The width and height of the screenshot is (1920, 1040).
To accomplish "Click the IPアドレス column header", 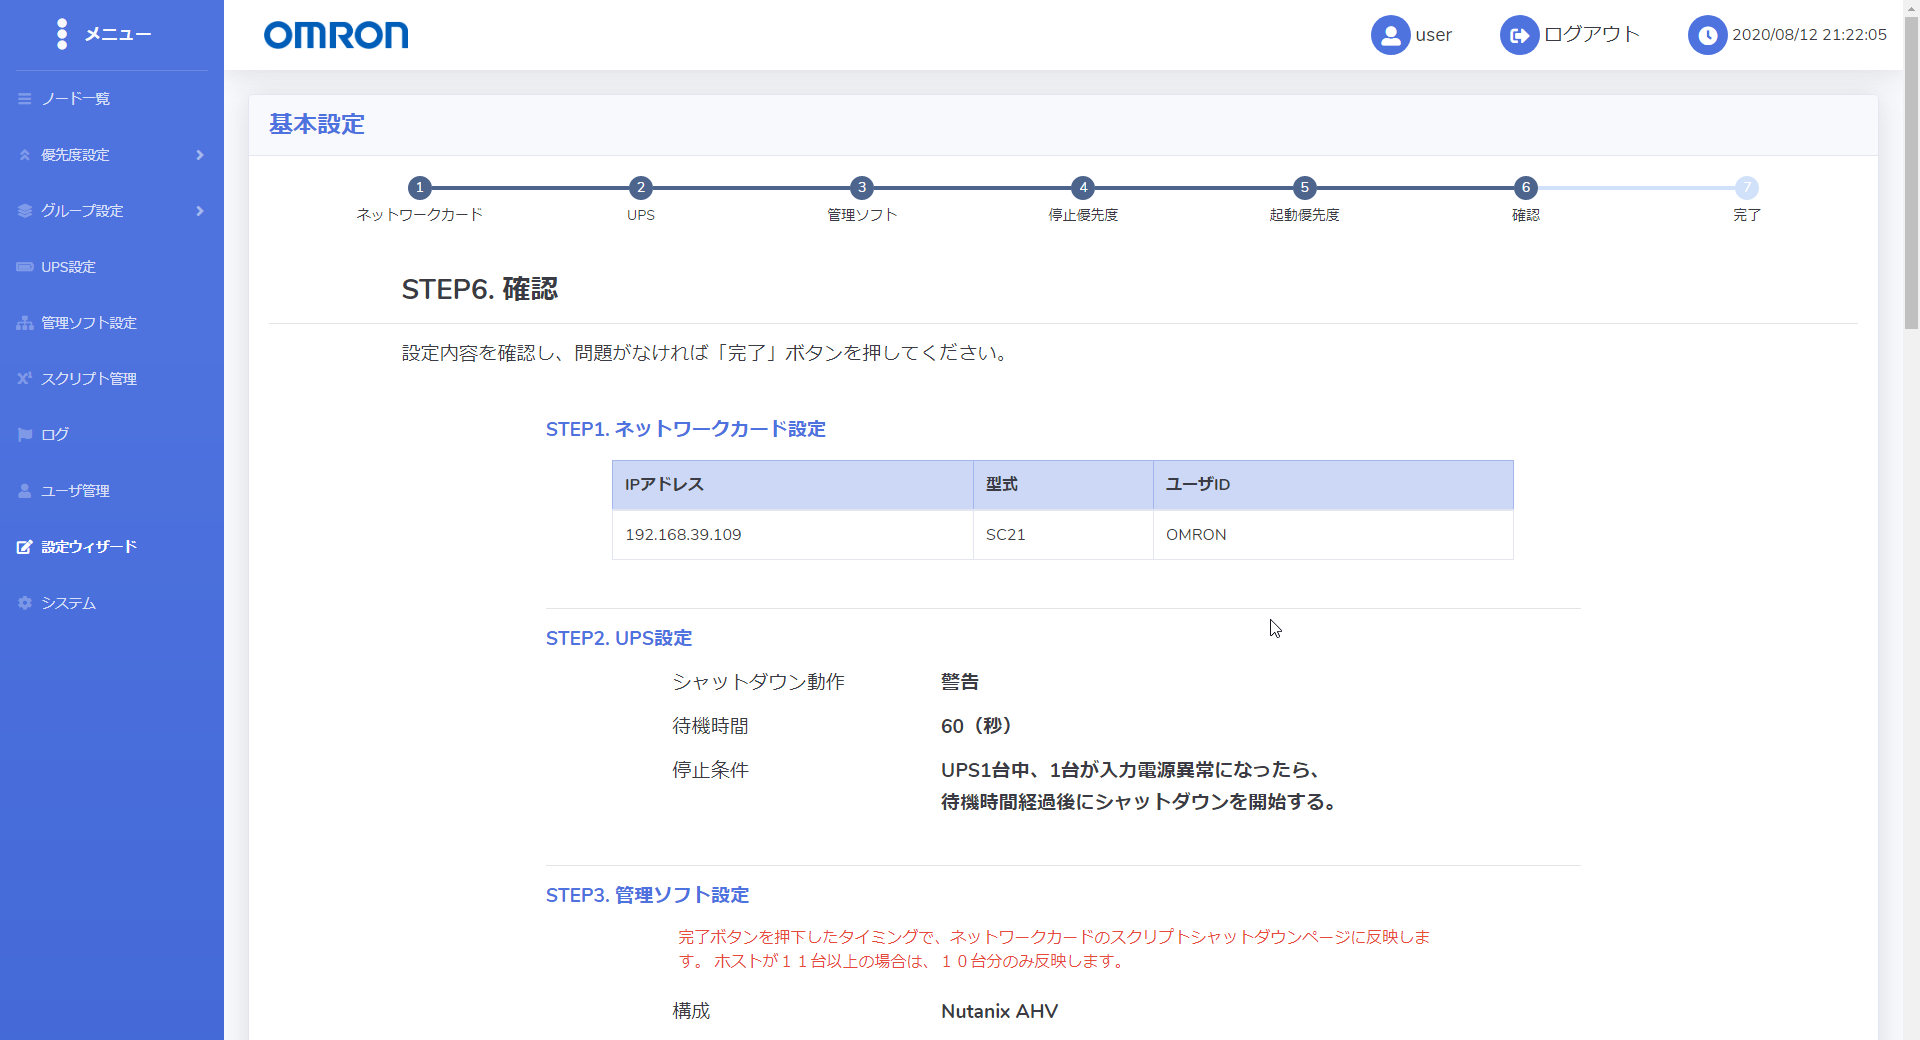I will coord(793,485).
